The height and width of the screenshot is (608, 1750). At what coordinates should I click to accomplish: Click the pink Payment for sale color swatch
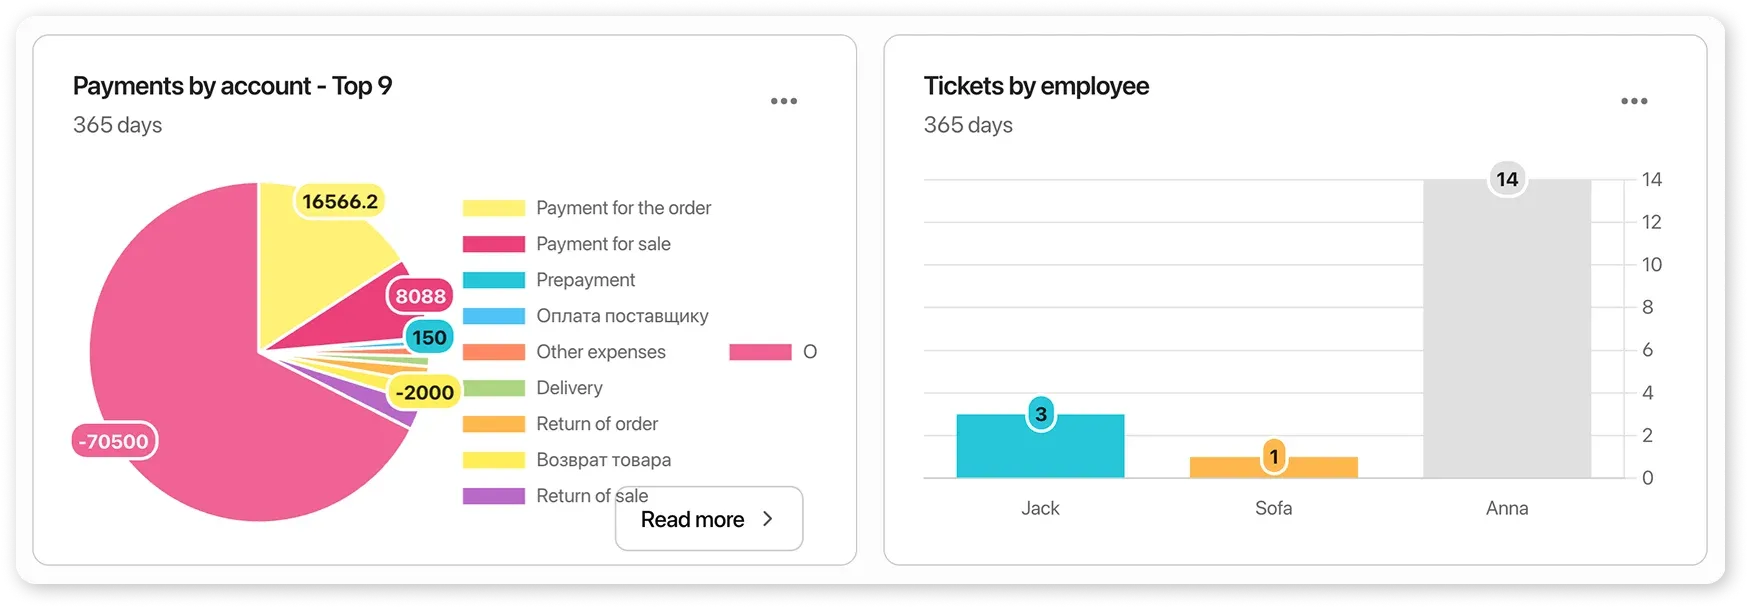point(493,244)
